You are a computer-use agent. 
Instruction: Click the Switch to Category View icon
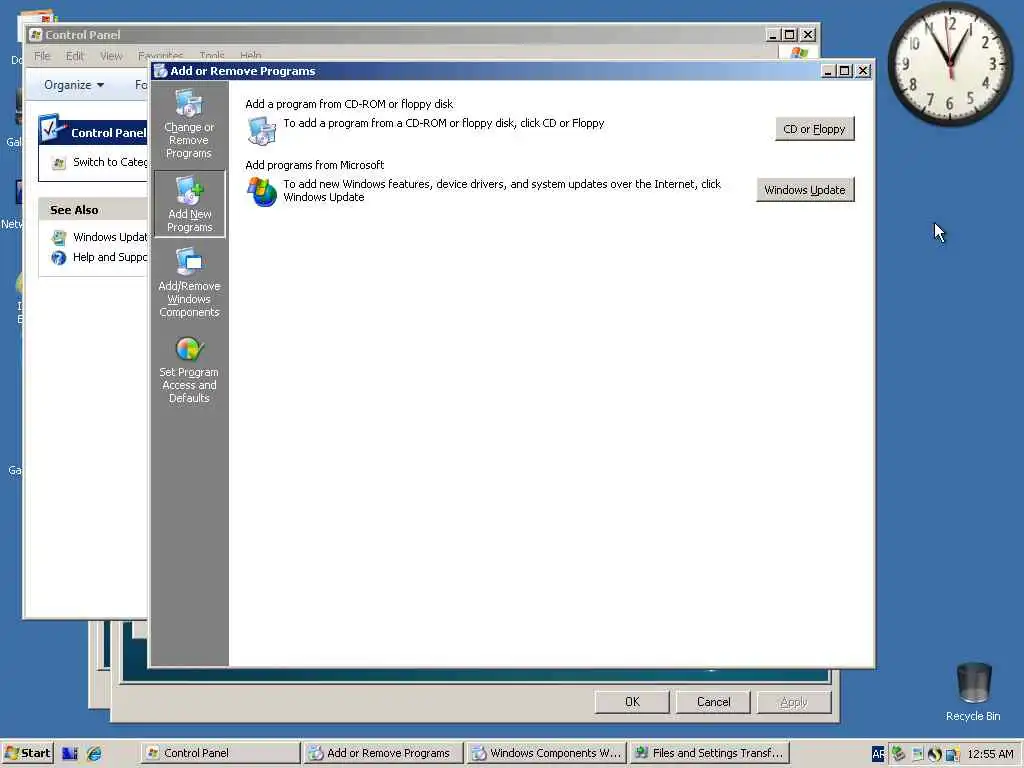pos(59,163)
